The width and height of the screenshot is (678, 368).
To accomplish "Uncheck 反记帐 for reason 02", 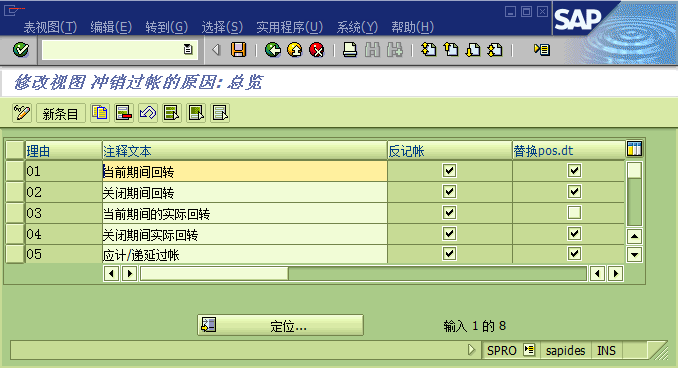I will pyautogui.click(x=449, y=192).
